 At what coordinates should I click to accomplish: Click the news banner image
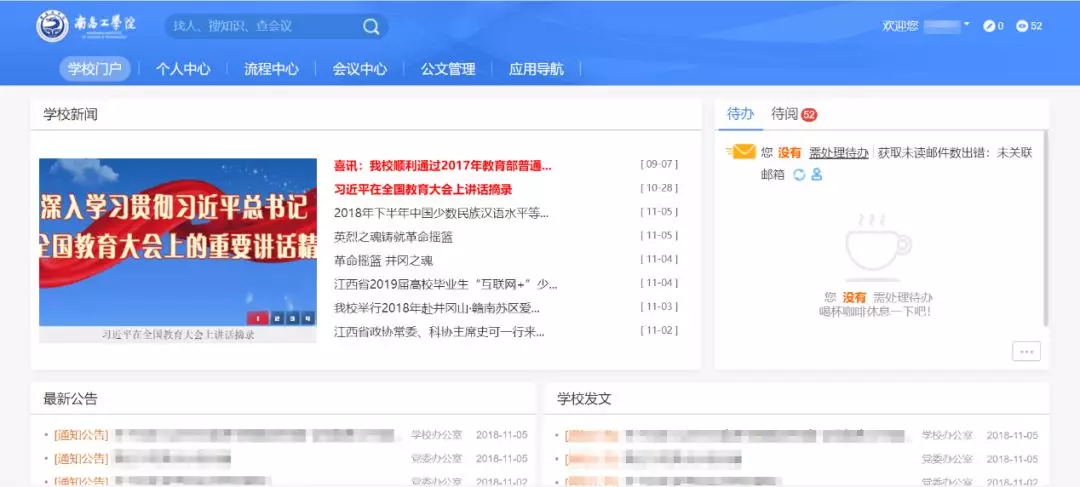click(178, 242)
